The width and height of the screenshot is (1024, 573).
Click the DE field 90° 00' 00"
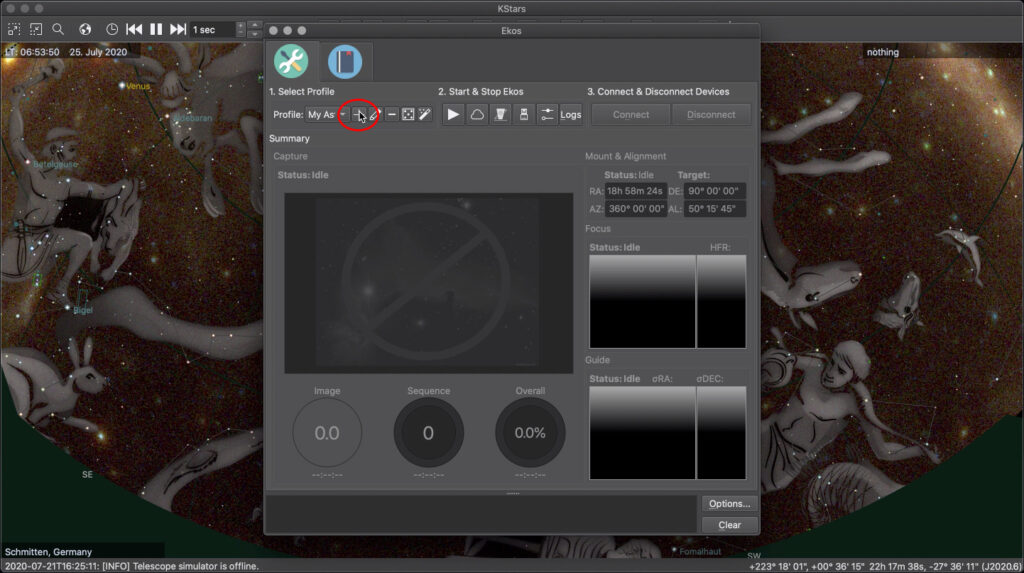(714, 191)
